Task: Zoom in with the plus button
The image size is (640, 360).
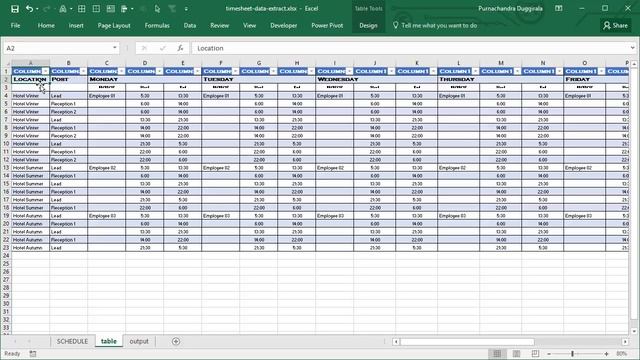Action: pos(607,354)
